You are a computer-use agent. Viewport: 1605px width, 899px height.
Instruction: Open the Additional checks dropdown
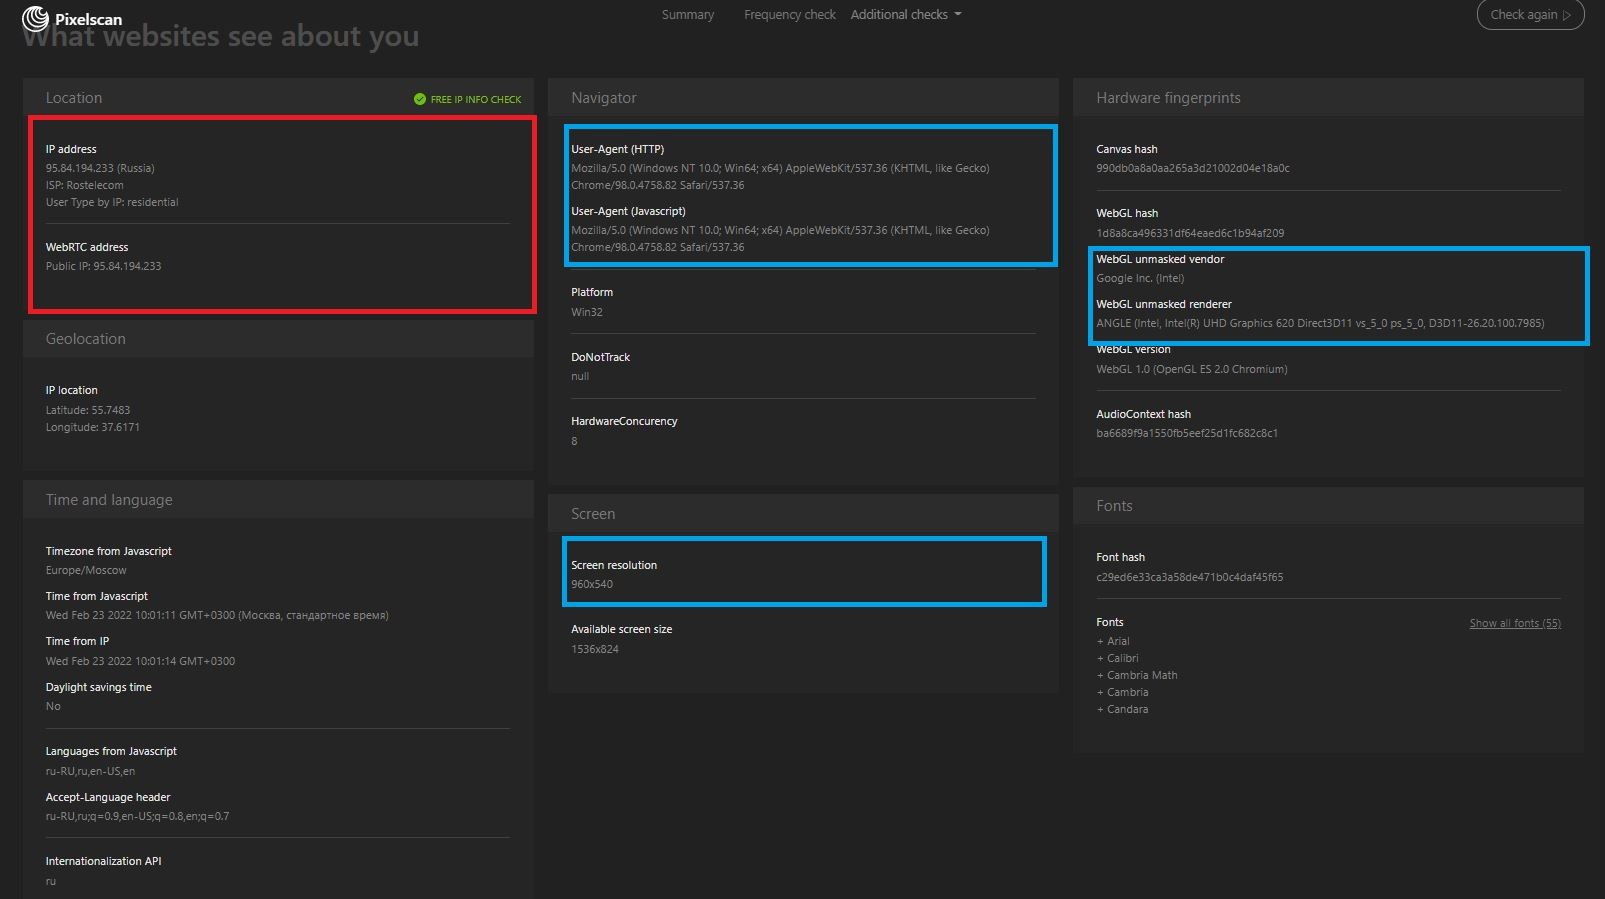click(x=905, y=15)
